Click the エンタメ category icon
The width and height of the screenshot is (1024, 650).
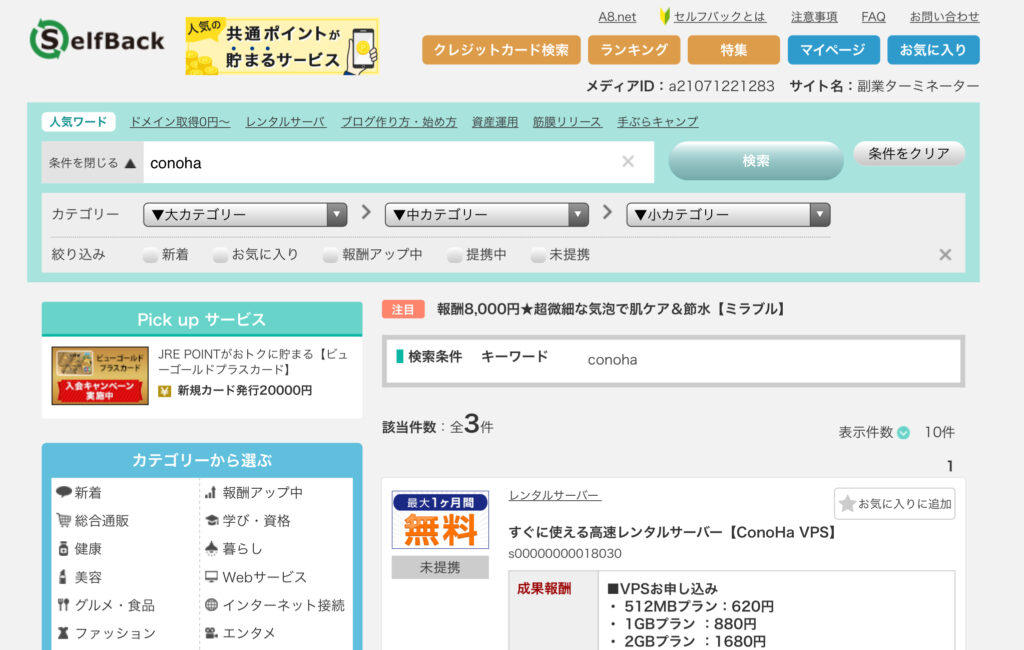coord(212,633)
